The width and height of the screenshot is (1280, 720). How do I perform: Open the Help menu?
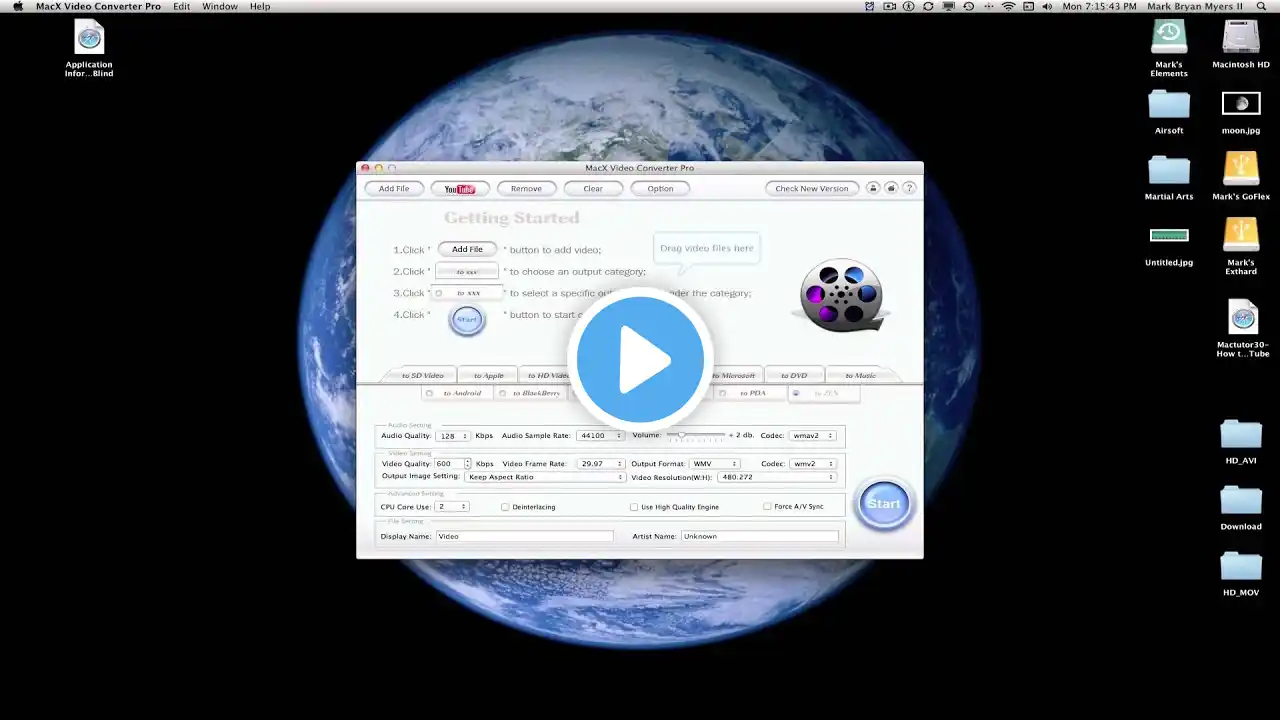[260, 6]
